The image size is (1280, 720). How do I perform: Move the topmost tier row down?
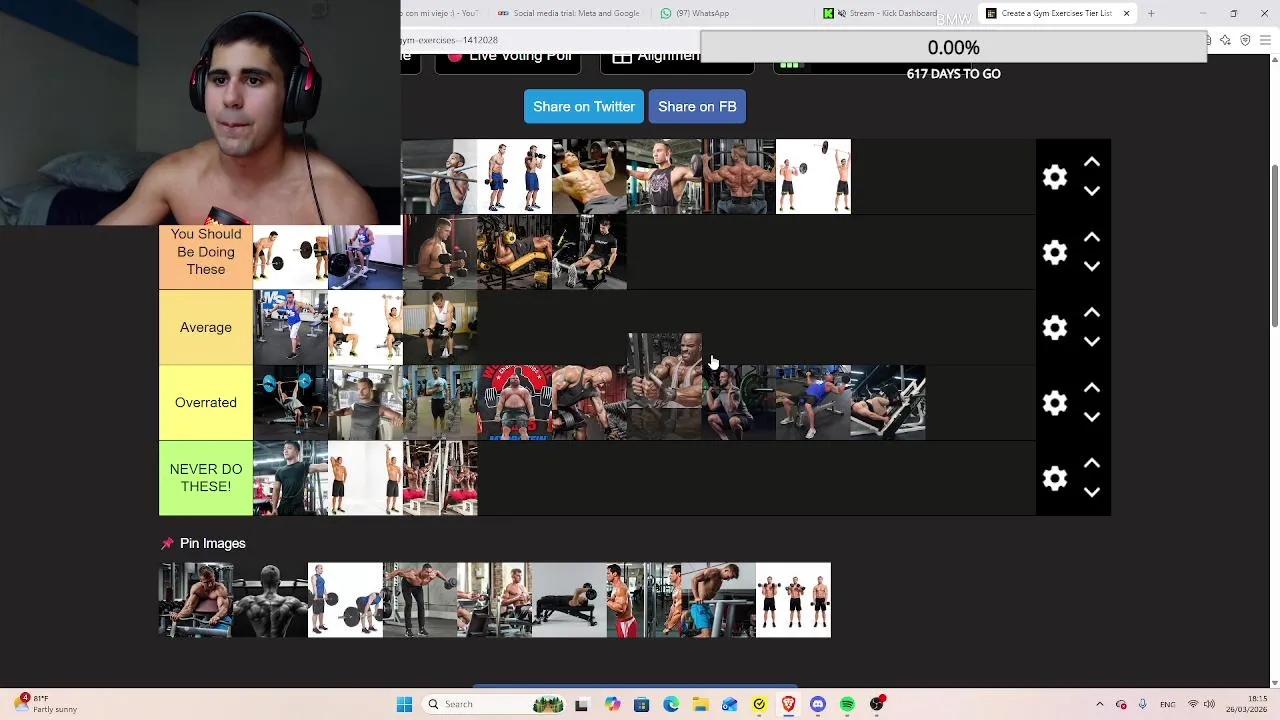(x=1092, y=191)
